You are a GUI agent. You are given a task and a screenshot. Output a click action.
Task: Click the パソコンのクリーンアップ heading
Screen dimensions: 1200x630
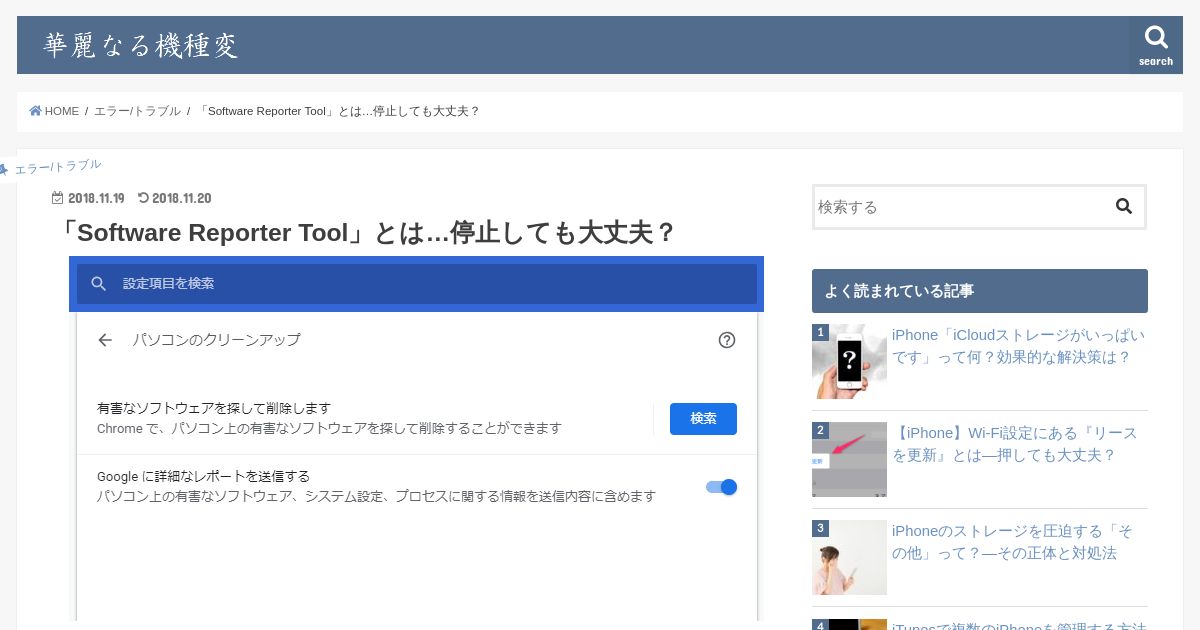pos(216,340)
